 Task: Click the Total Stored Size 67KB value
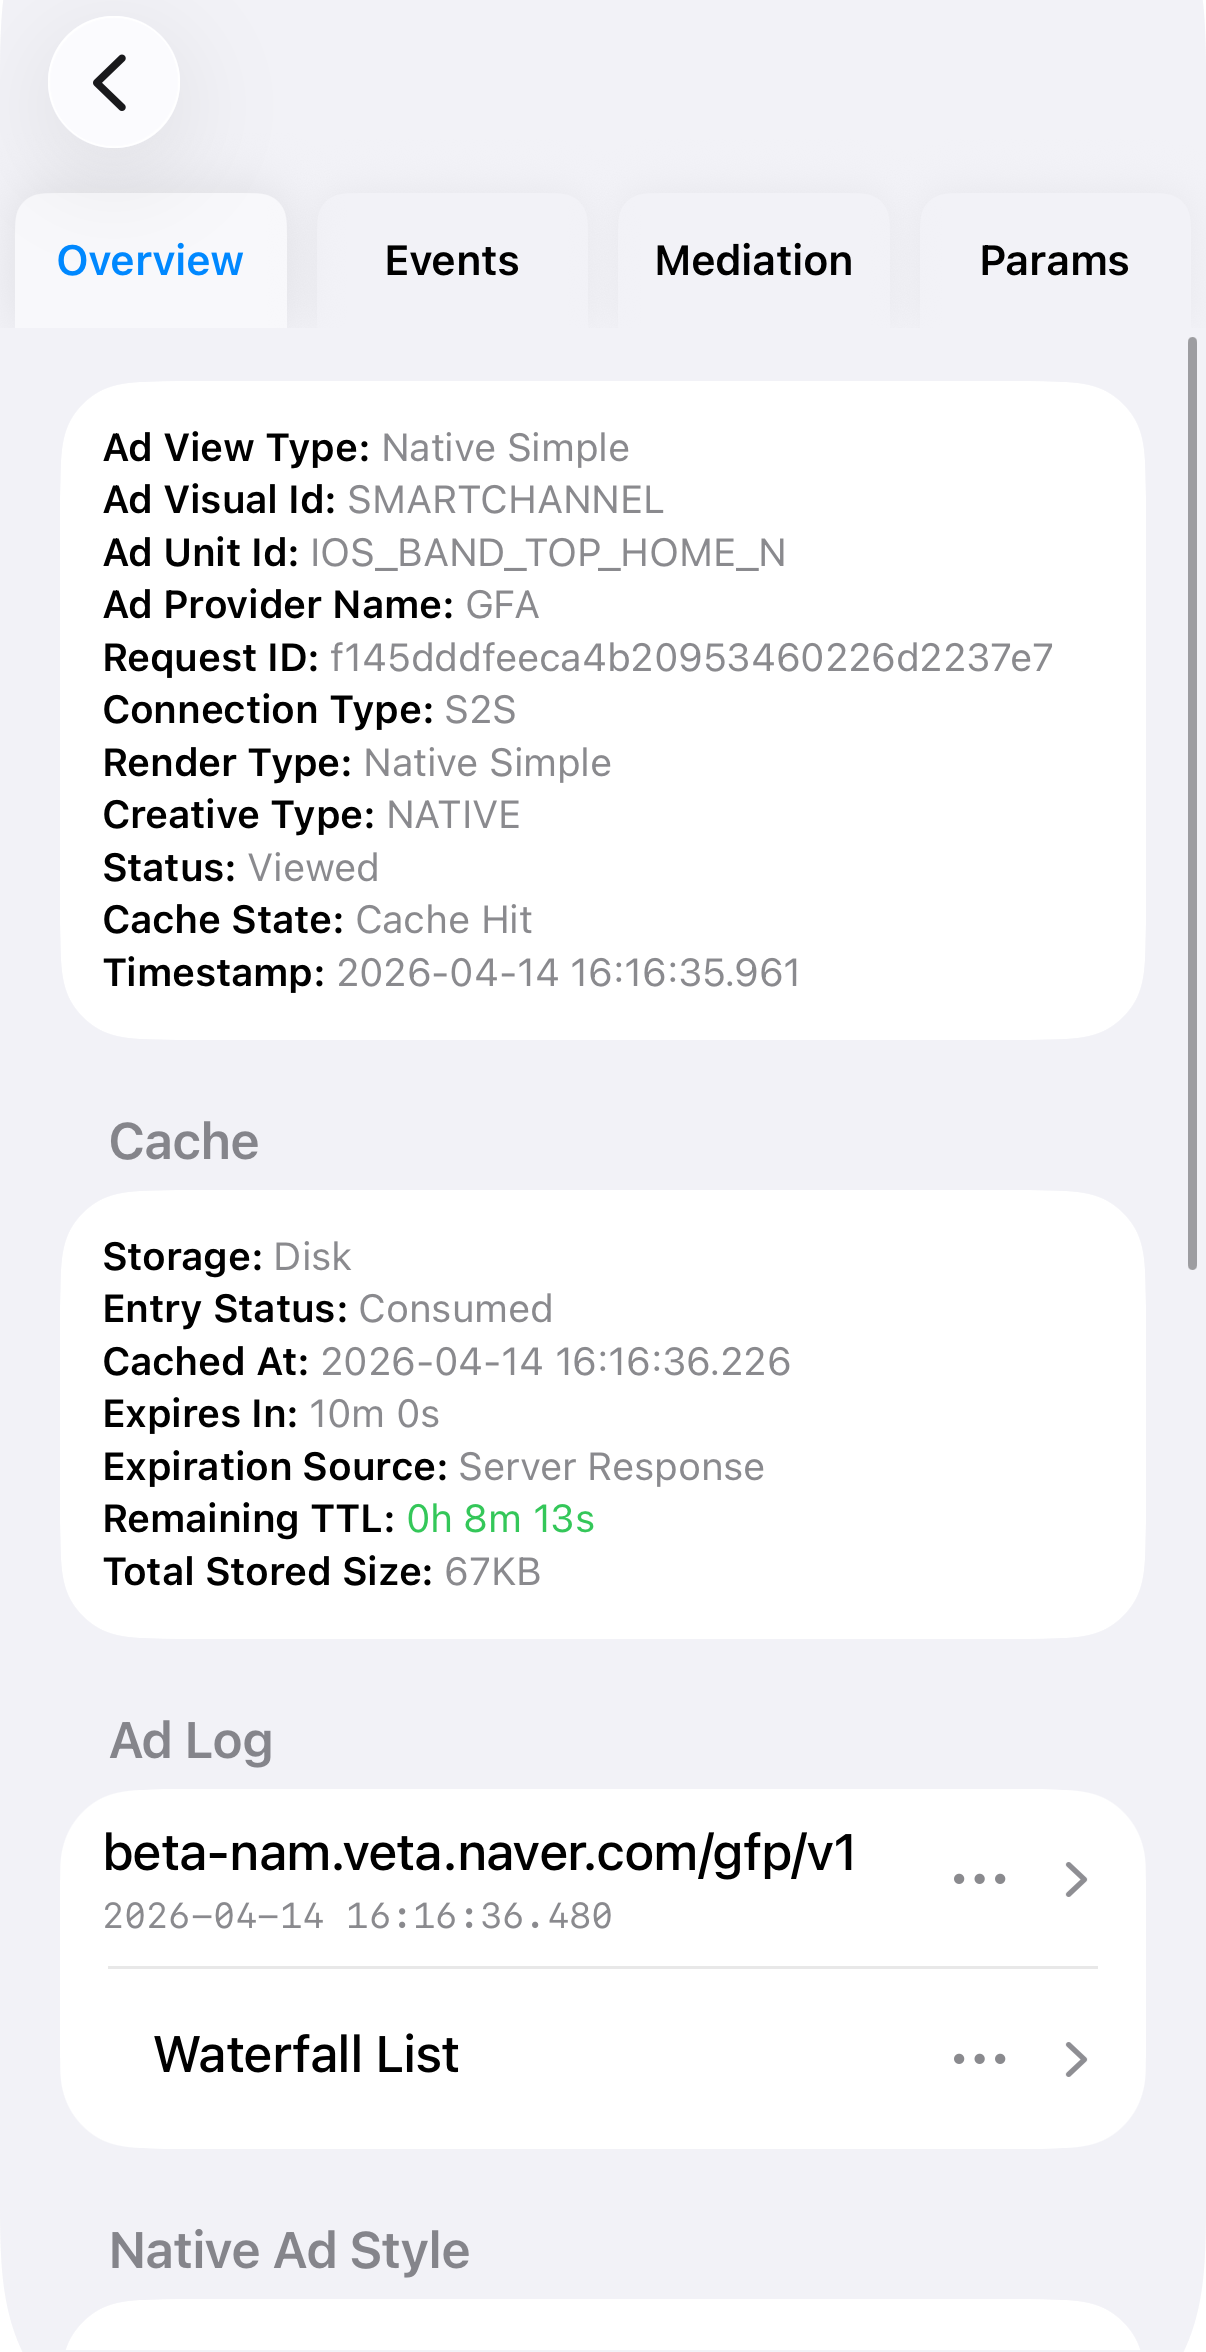click(492, 1572)
